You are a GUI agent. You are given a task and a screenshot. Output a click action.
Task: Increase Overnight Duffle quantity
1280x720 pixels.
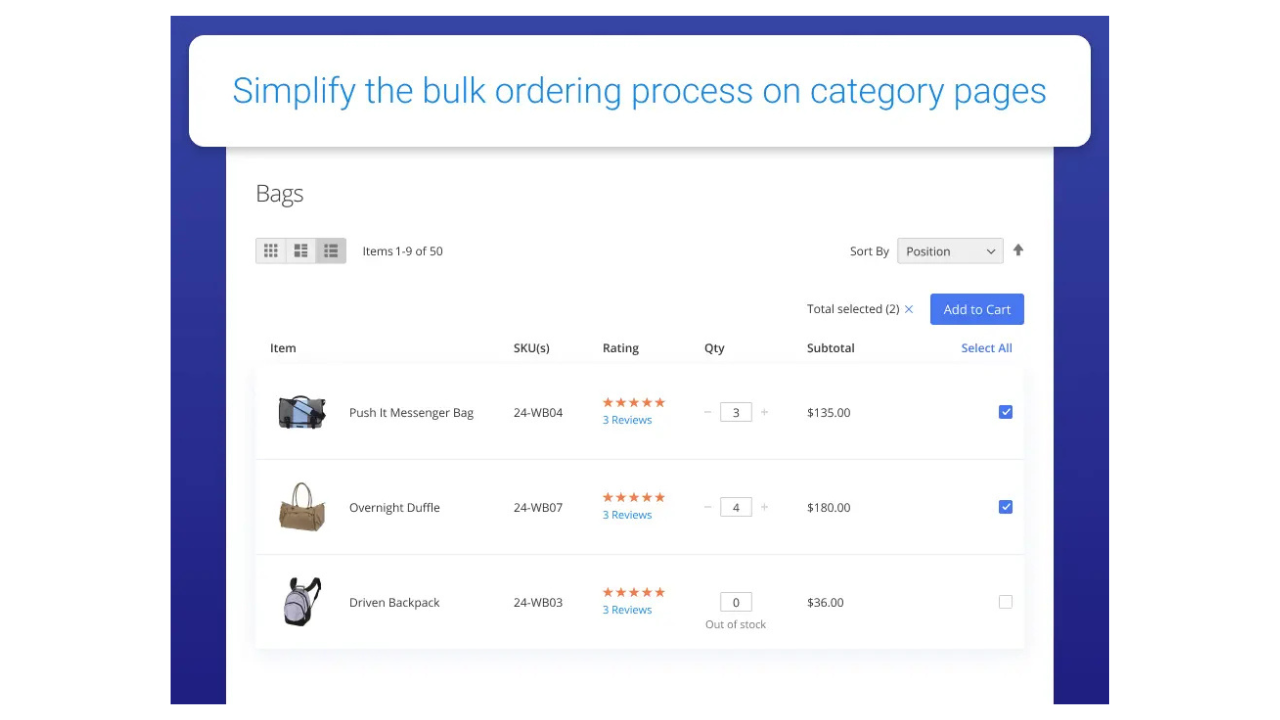(765, 507)
